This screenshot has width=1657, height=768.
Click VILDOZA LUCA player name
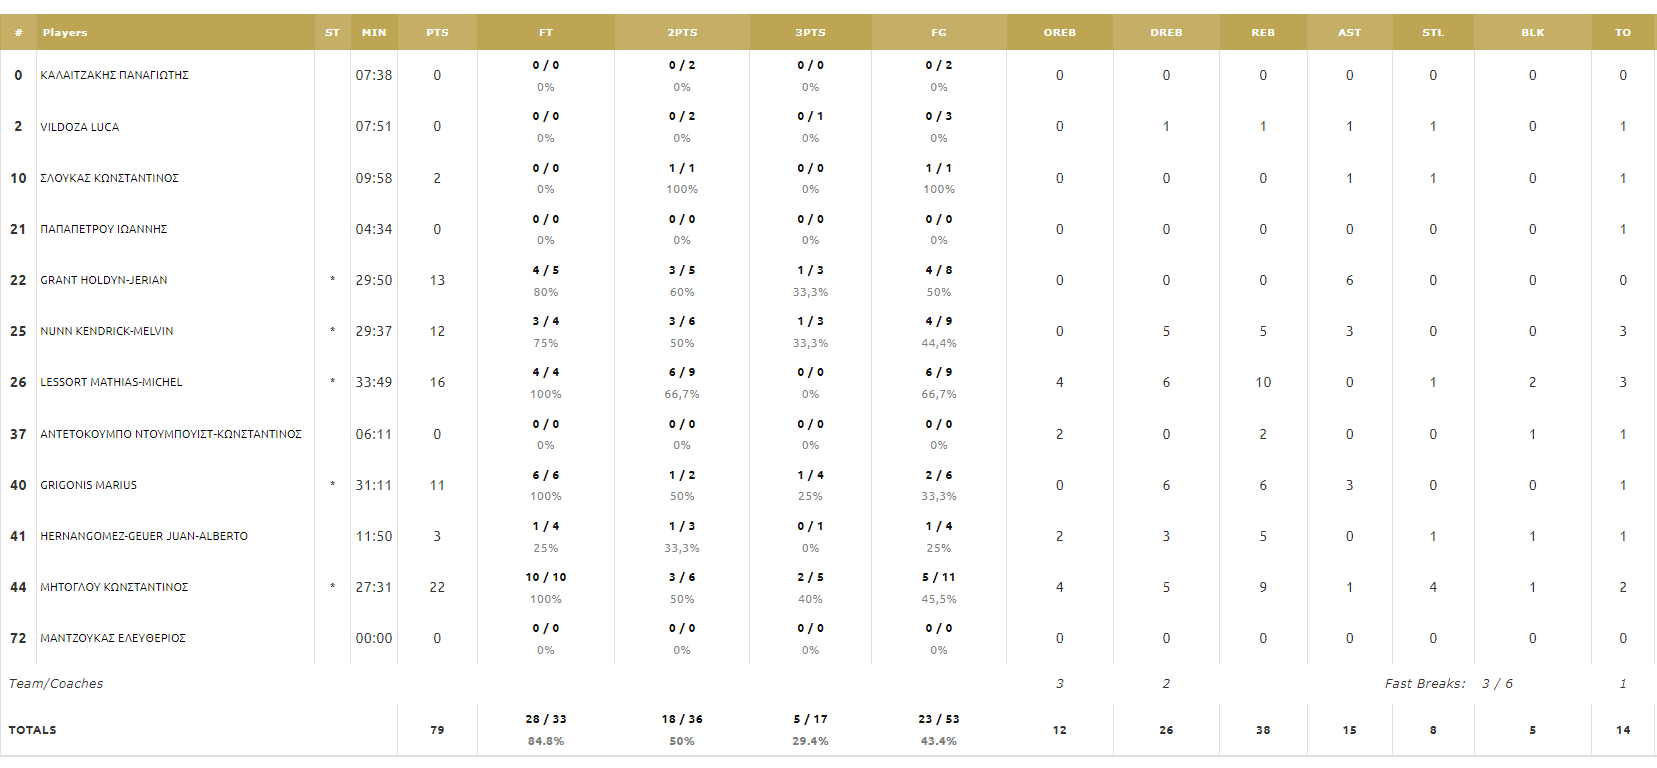[79, 127]
